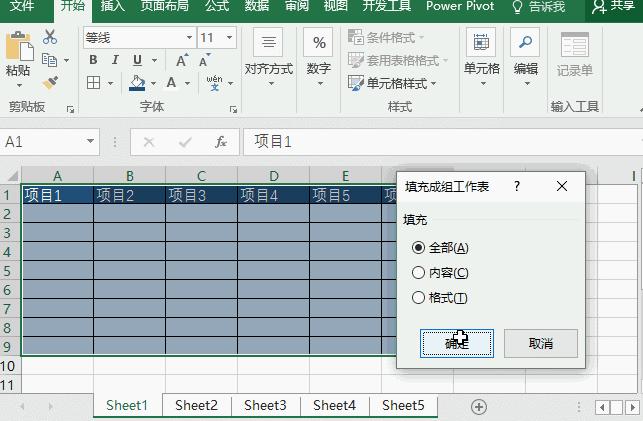Switch to the 公式 formulas tab
The width and height of the screenshot is (643, 421).
click(x=217, y=7)
